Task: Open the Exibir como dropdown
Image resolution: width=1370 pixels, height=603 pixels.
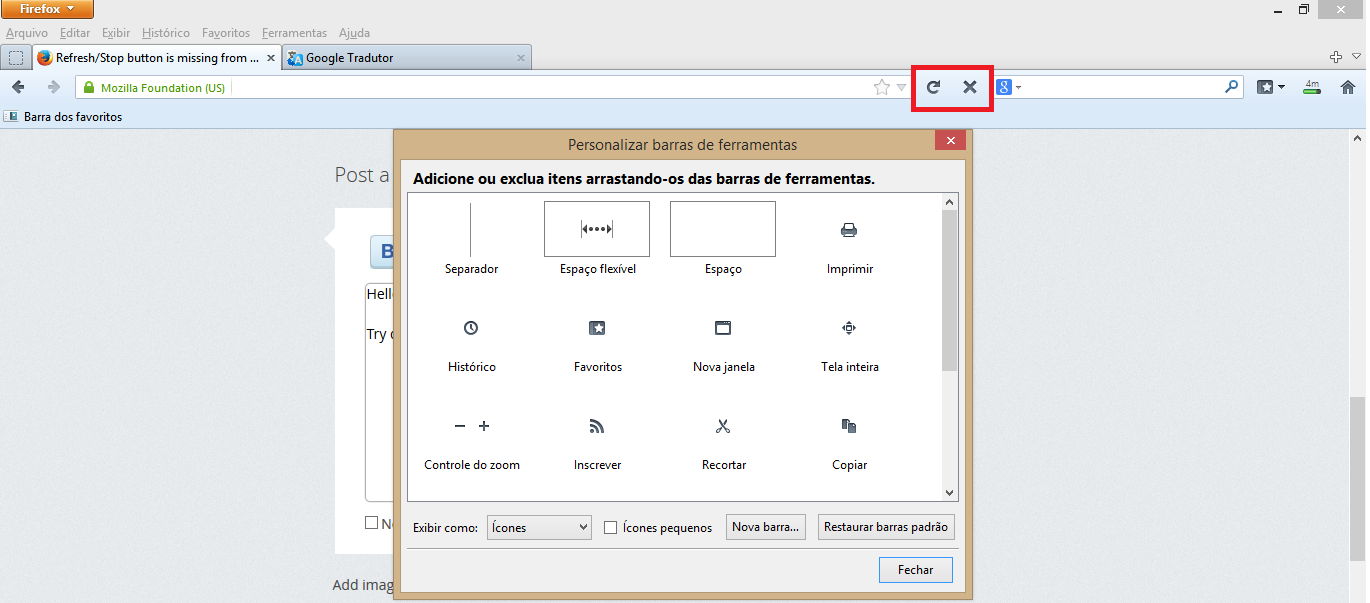Action: (x=539, y=527)
